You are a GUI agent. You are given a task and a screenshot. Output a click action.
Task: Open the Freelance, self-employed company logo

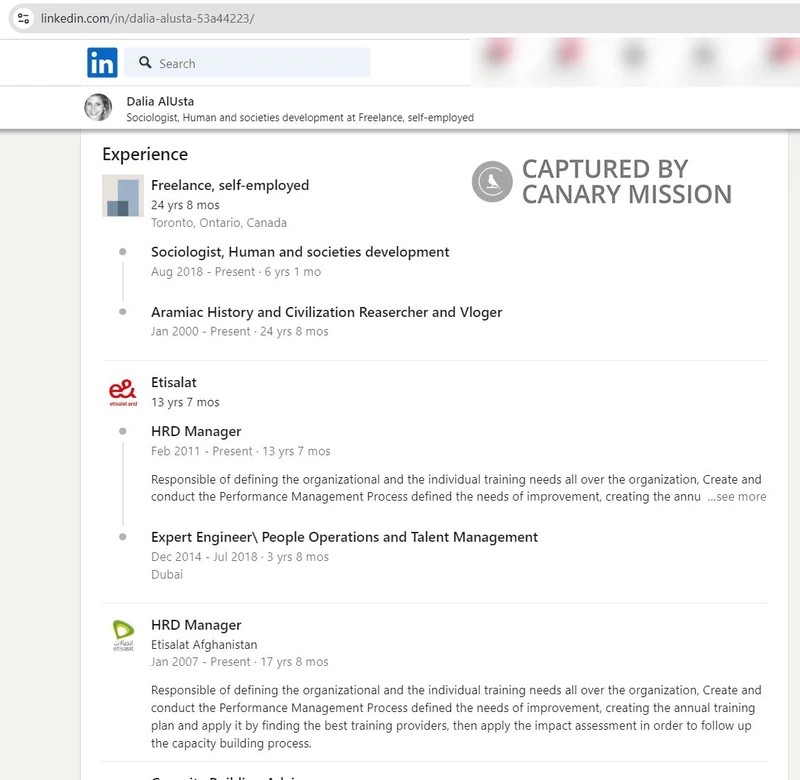(123, 196)
